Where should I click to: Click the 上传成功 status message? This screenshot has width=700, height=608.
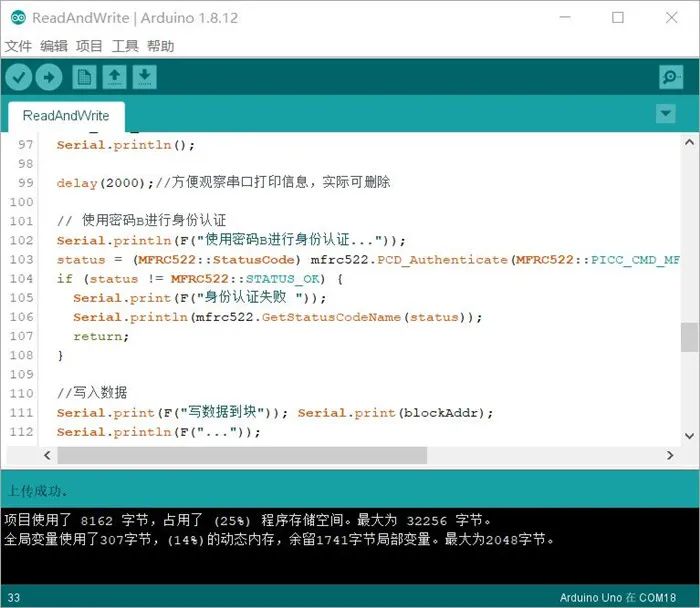[38, 491]
